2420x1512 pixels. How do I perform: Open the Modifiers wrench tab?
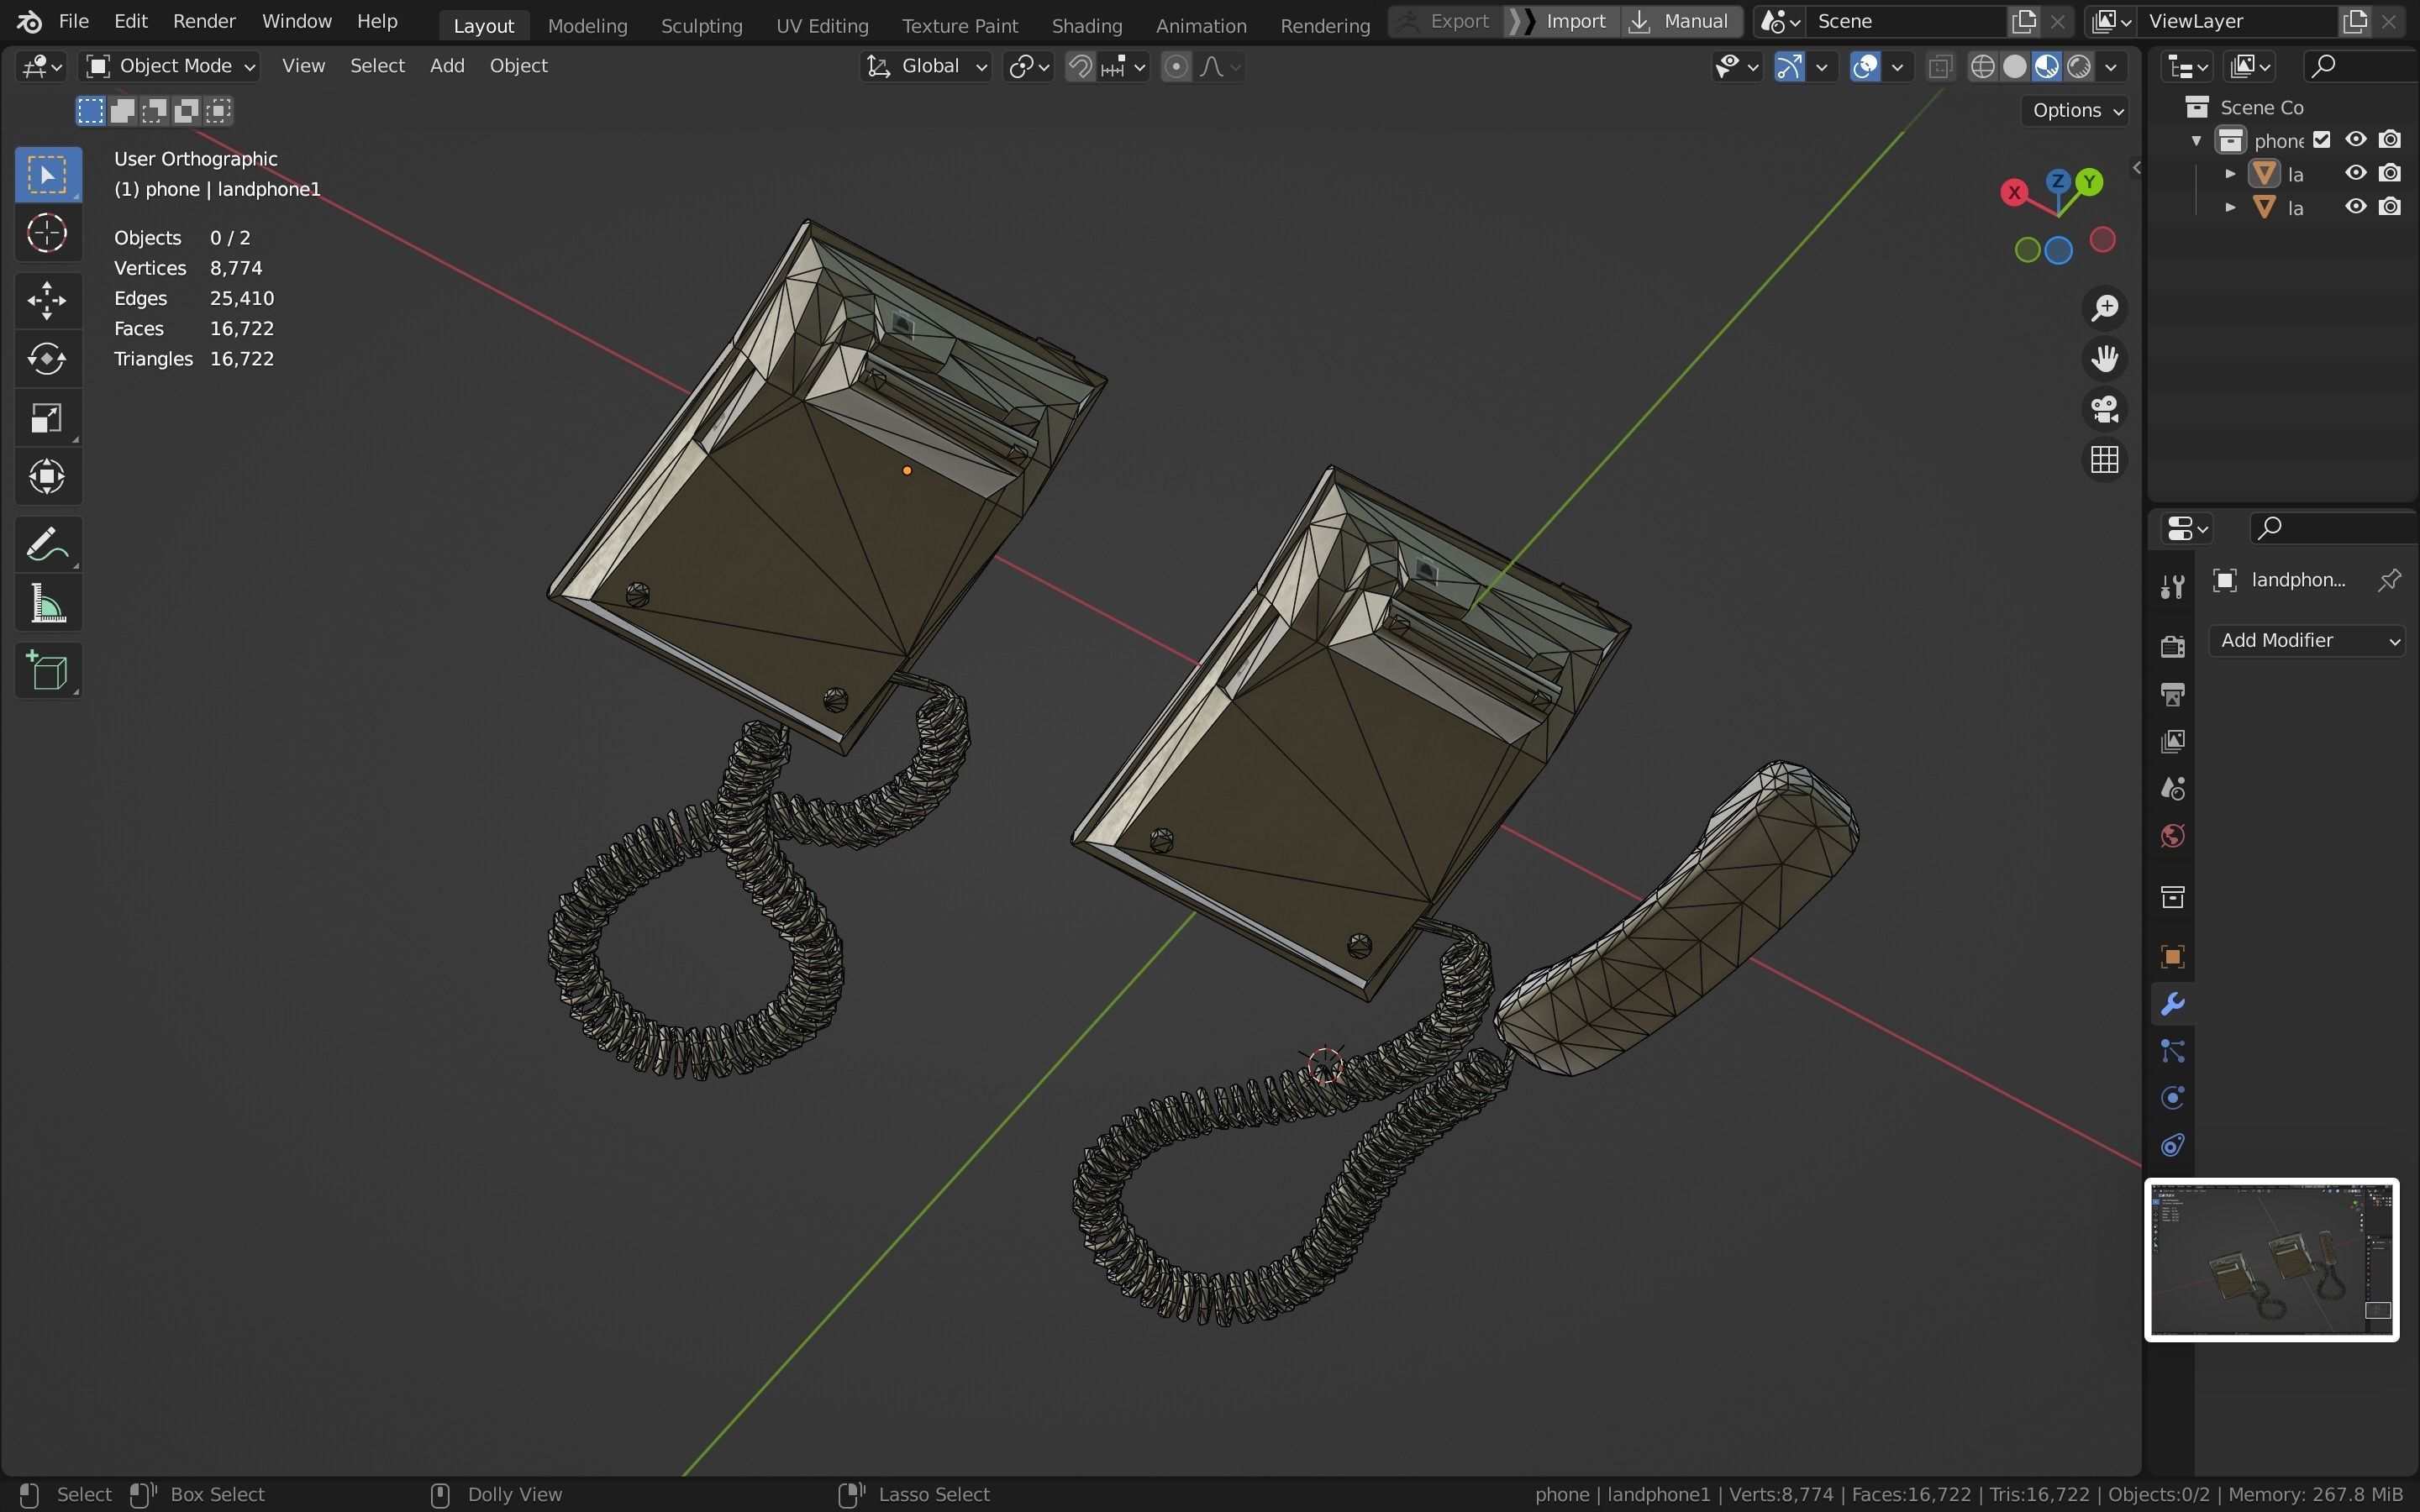coord(2172,1004)
